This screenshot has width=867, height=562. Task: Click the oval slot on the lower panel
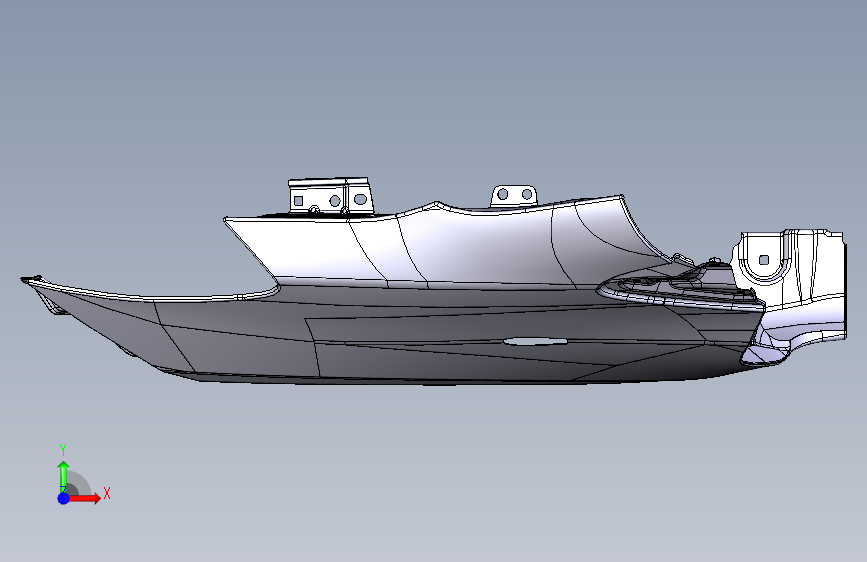tap(534, 341)
